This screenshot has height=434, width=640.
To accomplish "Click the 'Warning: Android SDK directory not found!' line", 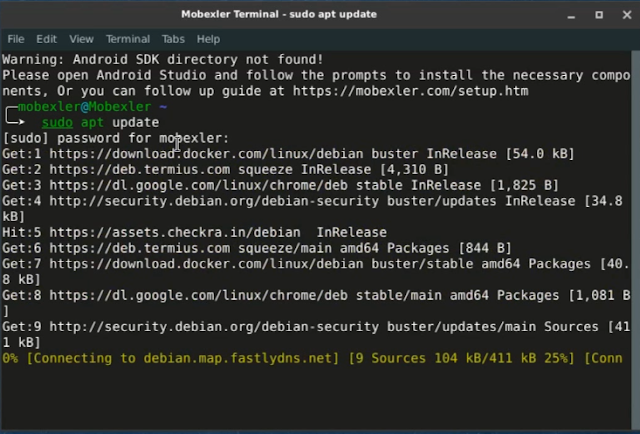I will coord(163,60).
